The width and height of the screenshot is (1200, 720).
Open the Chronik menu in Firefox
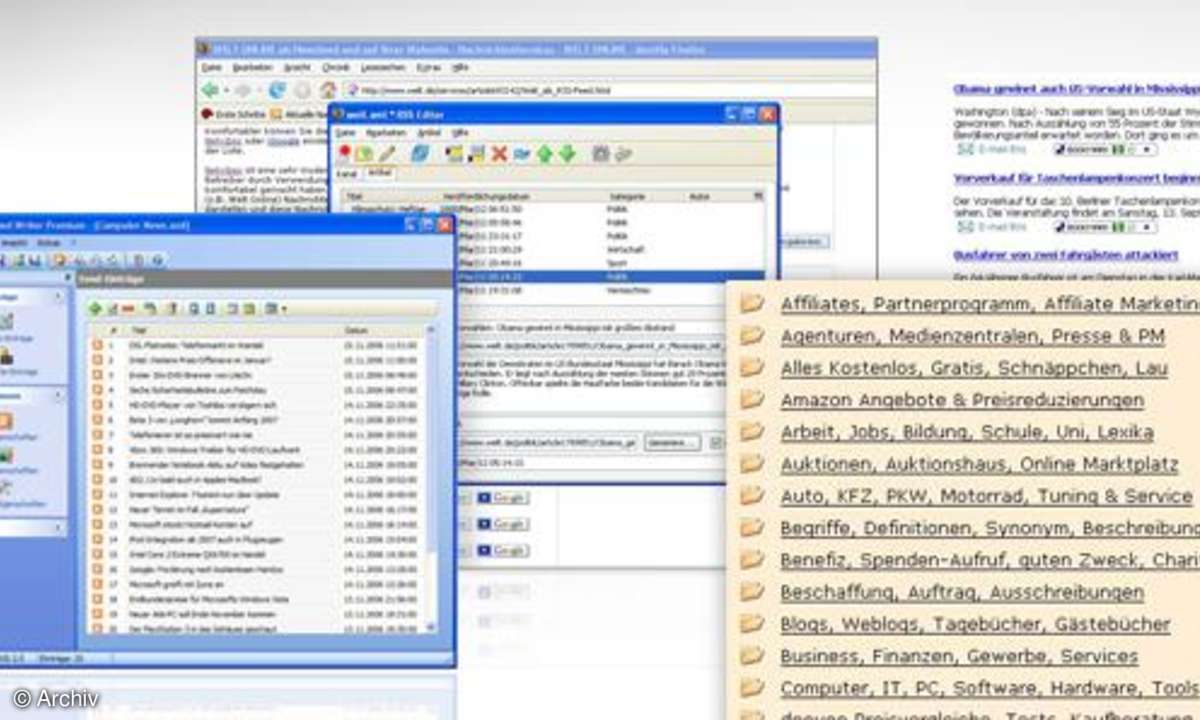point(335,67)
